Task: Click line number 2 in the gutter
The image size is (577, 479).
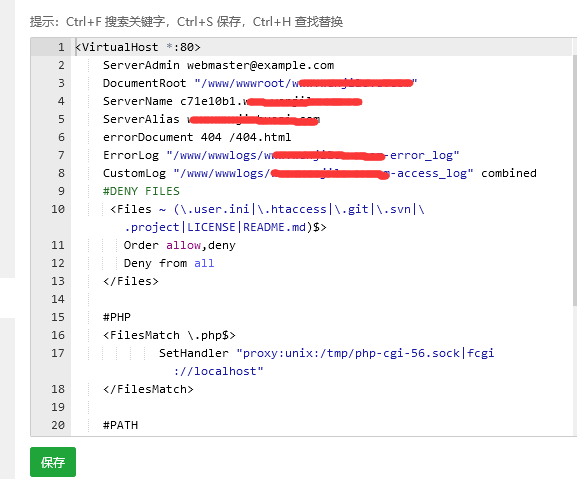Action: pyautogui.click(x=61, y=65)
